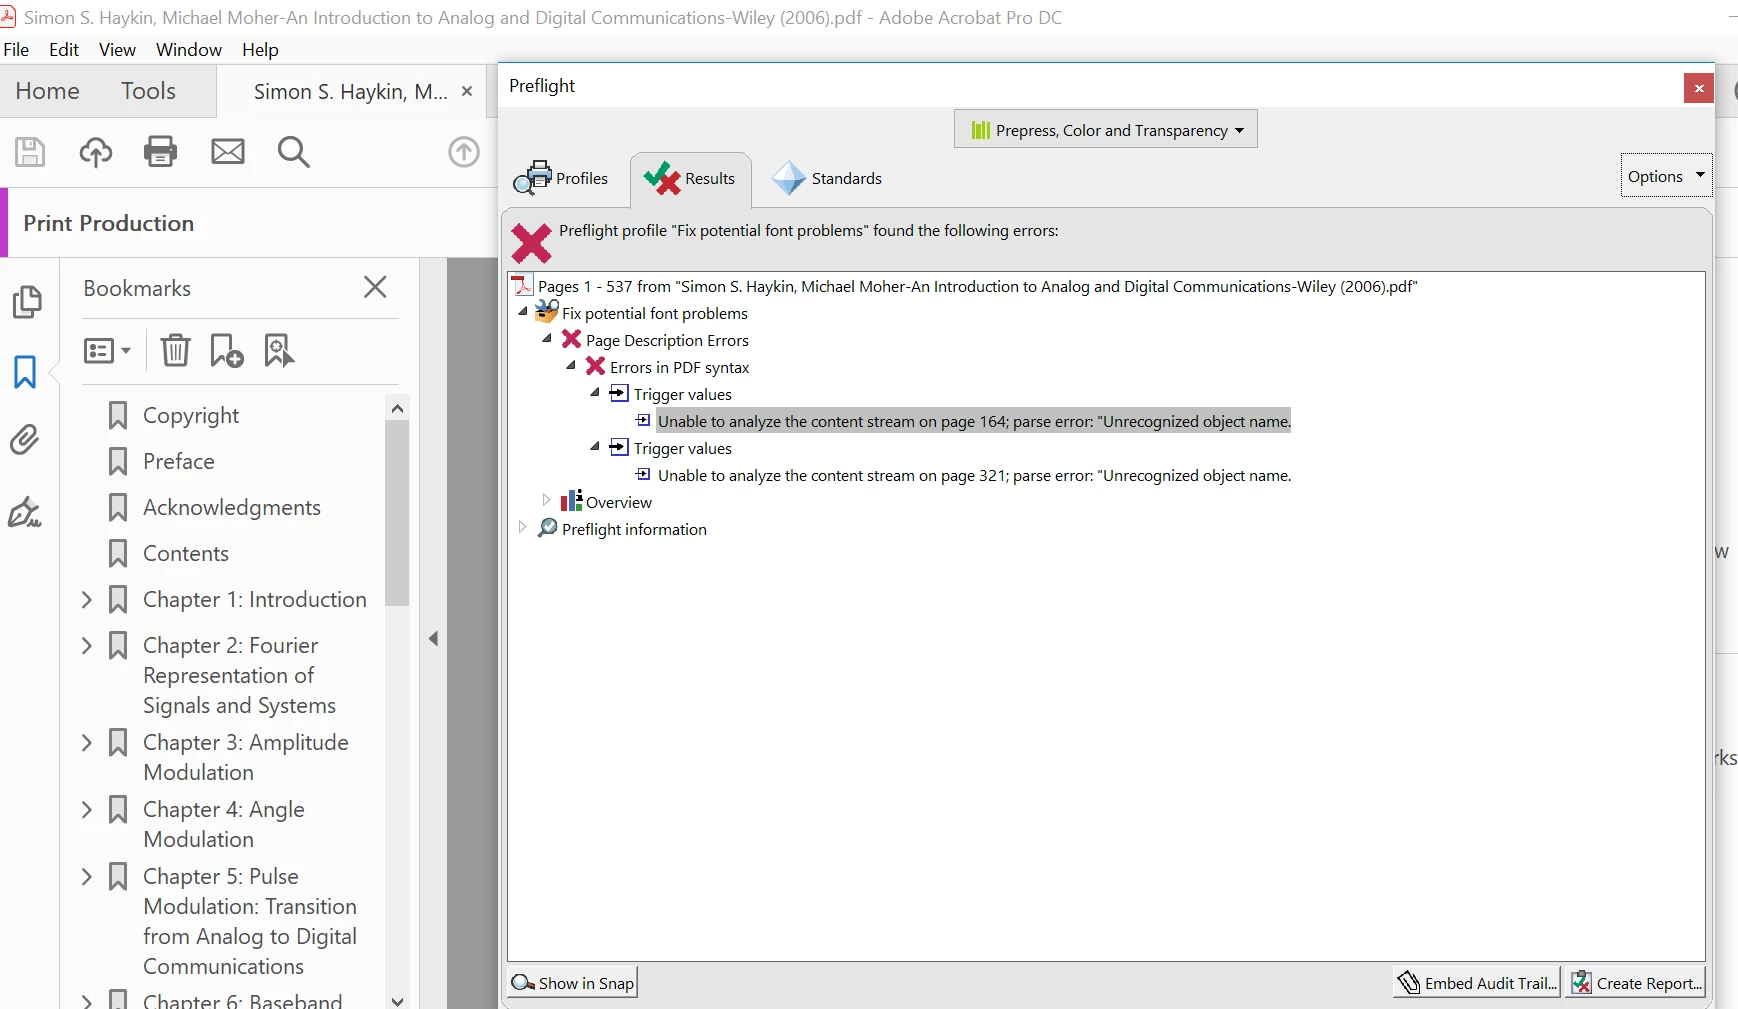The height and width of the screenshot is (1009, 1738).
Task: Close the Bookmarks panel
Action: tap(375, 288)
